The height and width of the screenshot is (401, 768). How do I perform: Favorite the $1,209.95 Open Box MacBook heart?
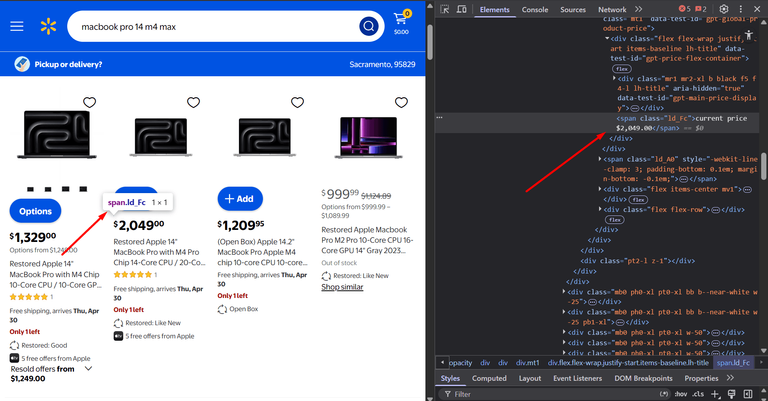(x=297, y=102)
